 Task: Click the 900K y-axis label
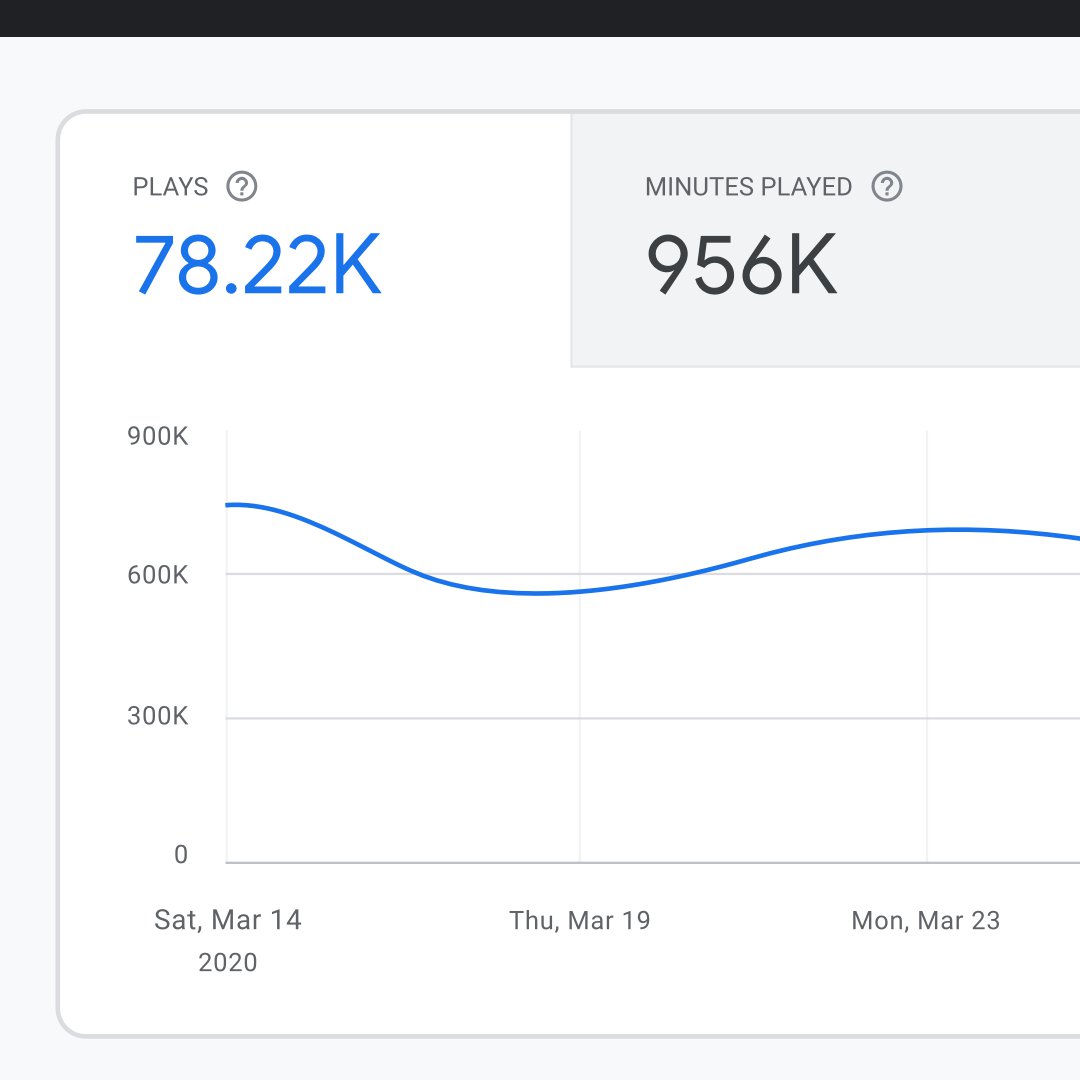click(x=158, y=437)
